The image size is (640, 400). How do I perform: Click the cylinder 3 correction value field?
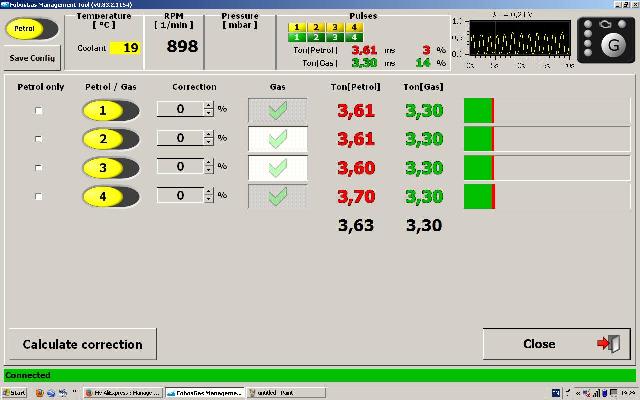[179, 167]
